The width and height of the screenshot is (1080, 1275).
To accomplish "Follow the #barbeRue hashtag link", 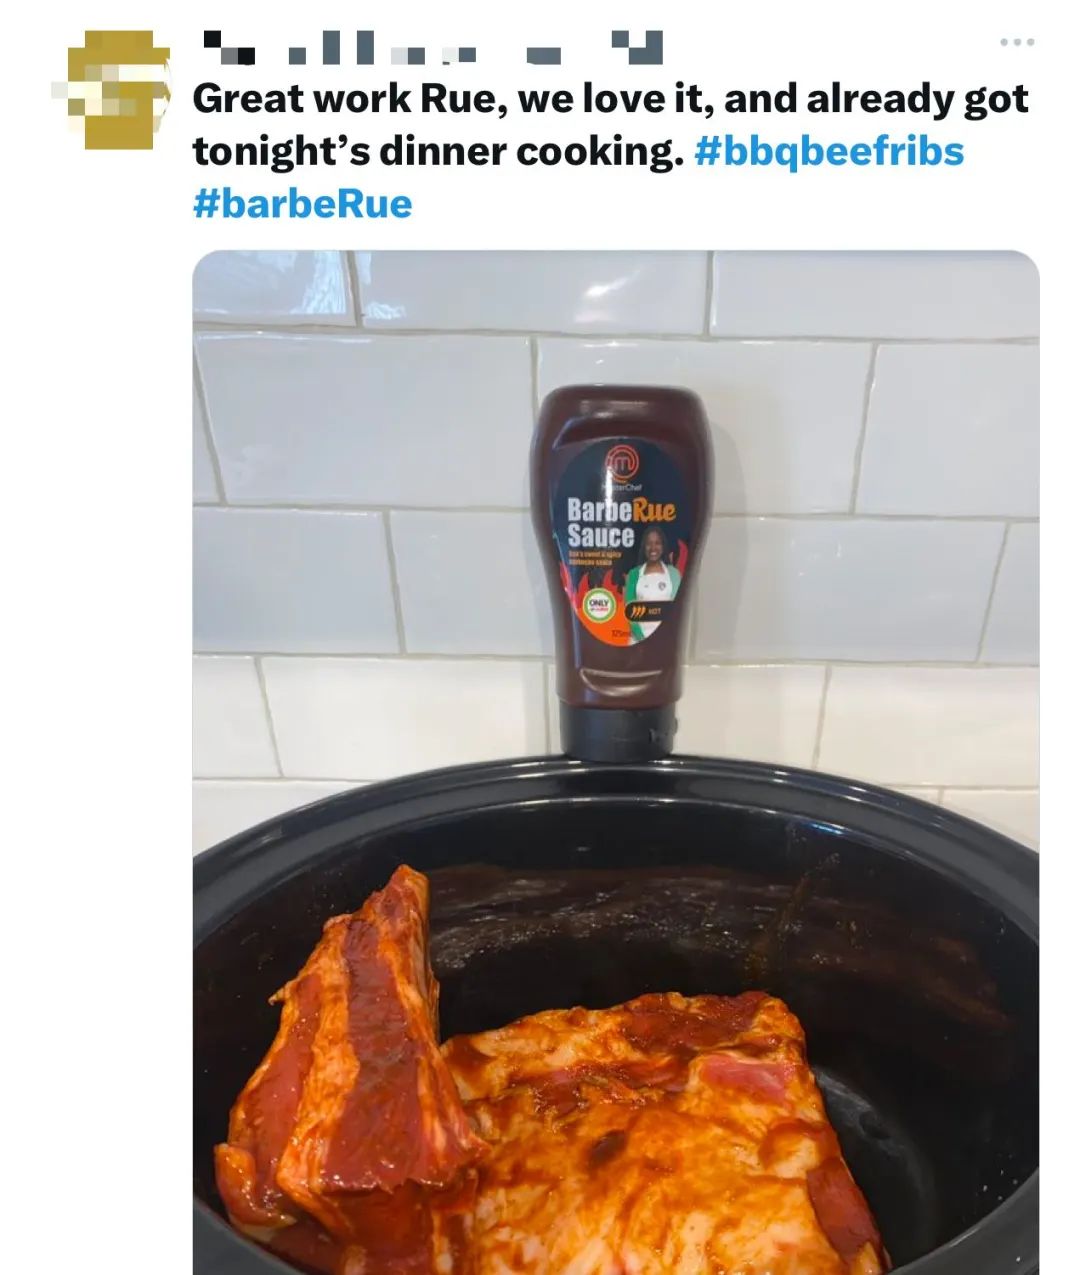I will tap(302, 203).
